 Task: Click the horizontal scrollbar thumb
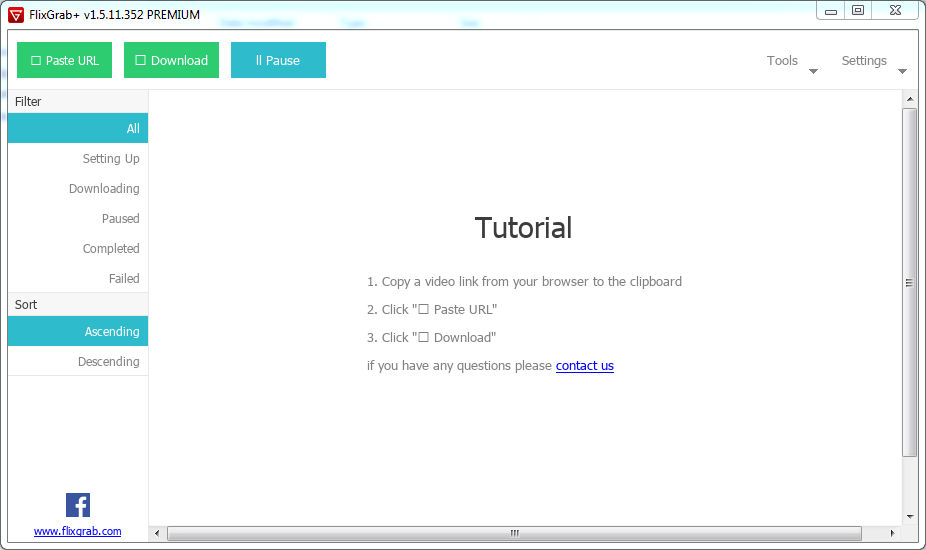point(514,533)
